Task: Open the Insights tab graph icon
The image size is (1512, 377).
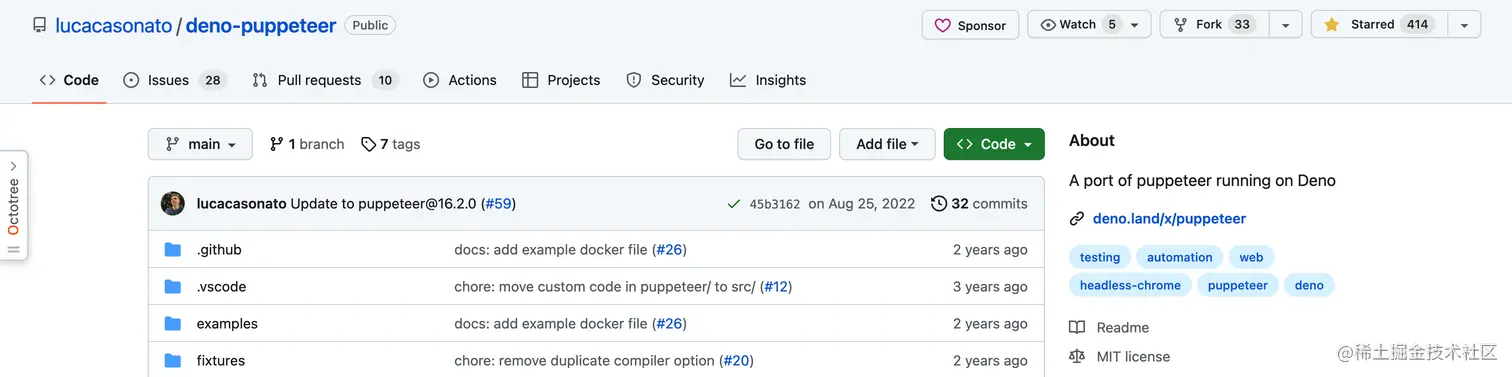Action: pyautogui.click(x=738, y=80)
